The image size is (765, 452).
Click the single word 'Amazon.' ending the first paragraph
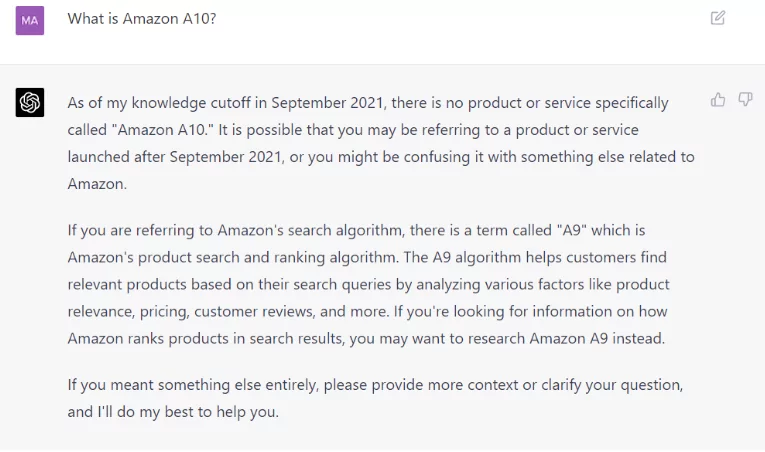97,184
